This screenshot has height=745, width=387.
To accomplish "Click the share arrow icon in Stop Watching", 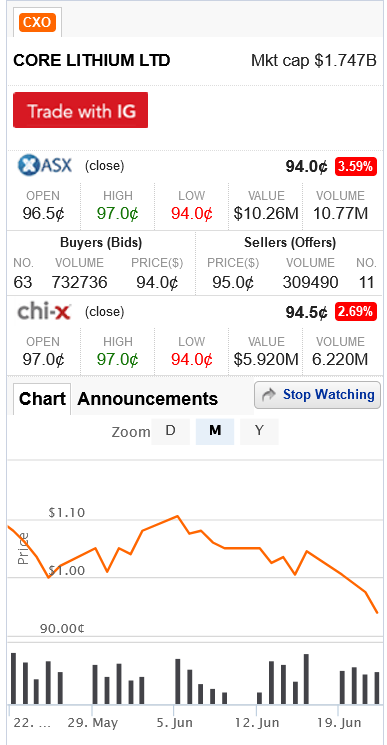I will [269, 395].
